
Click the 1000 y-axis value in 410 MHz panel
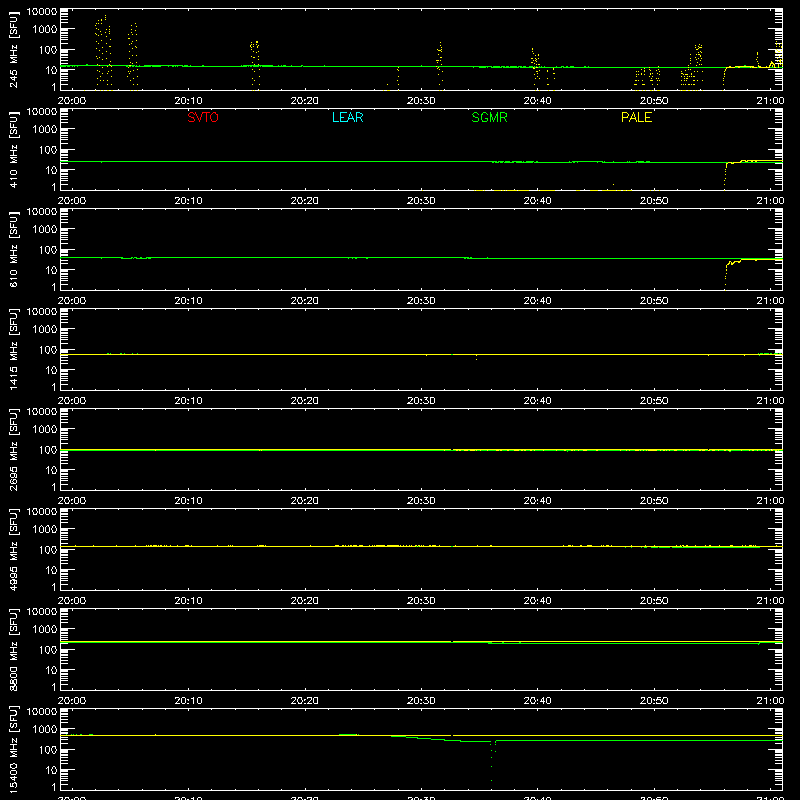45,130
